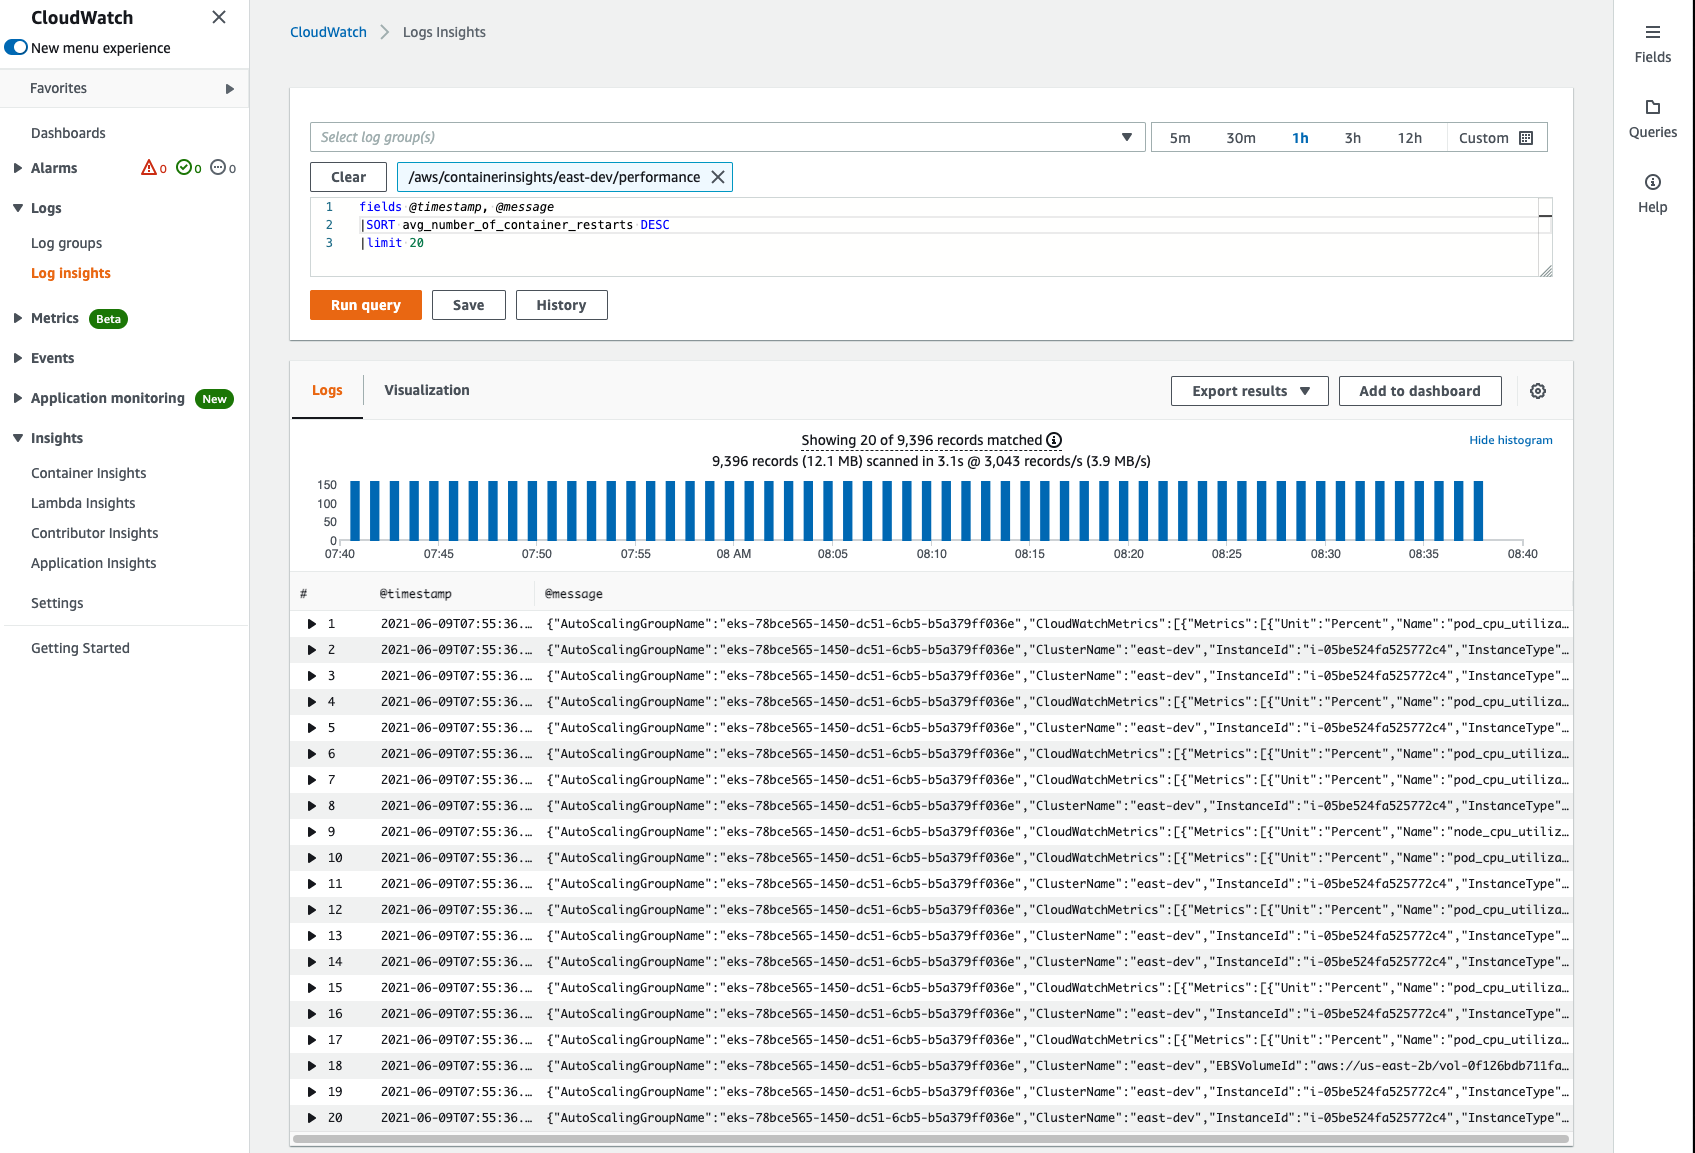Screen dimensions: 1695x1153
Task: Switch to the Visualization tab
Action: click(x=426, y=390)
